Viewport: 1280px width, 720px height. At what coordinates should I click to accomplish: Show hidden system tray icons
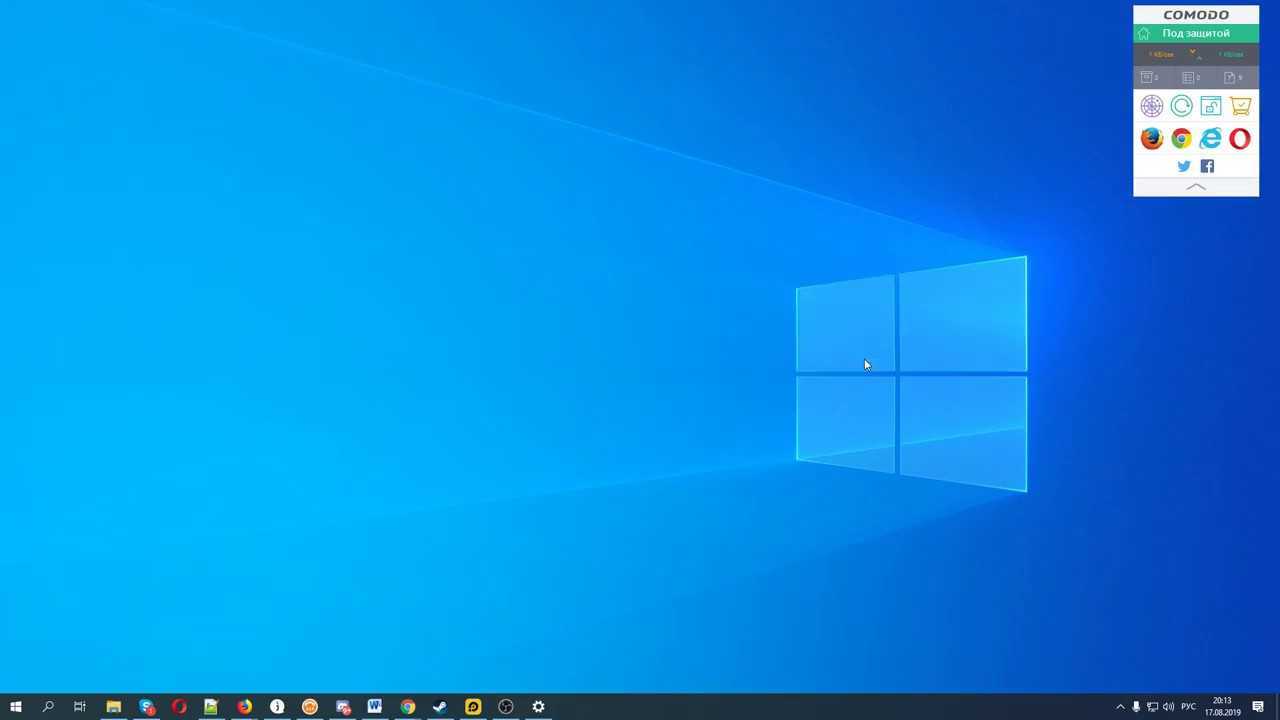coord(1120,707)
